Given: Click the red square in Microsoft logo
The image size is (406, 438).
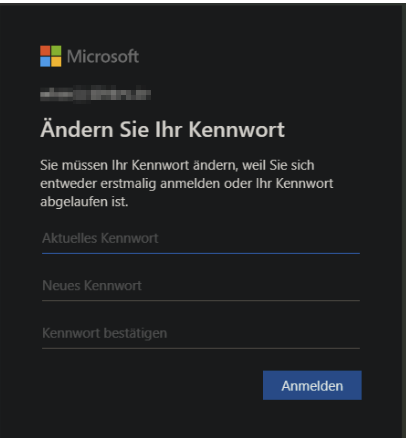Looking at the screenshot, I should [45, 51].
